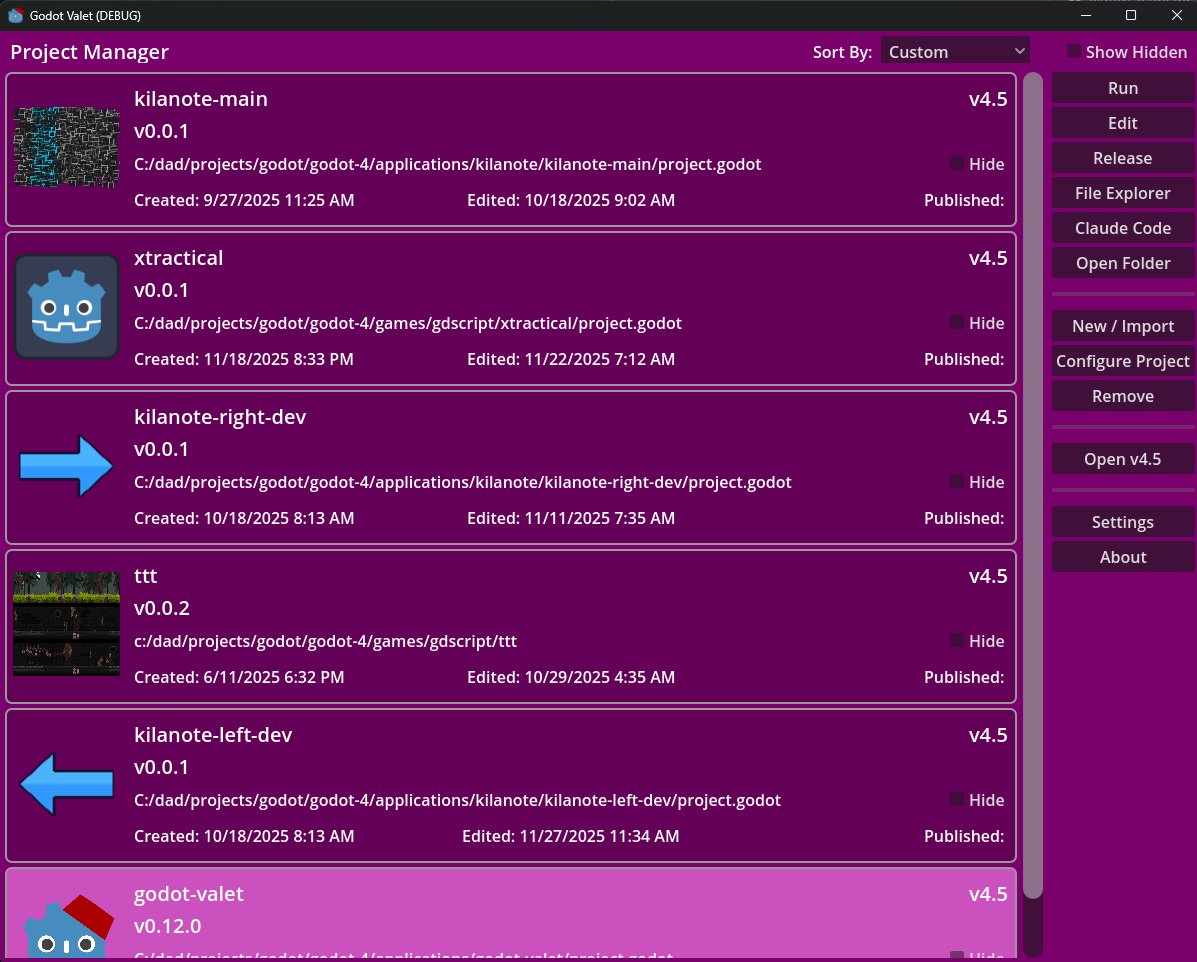Tick the Hide checkbox for ttt

point(957,640)
